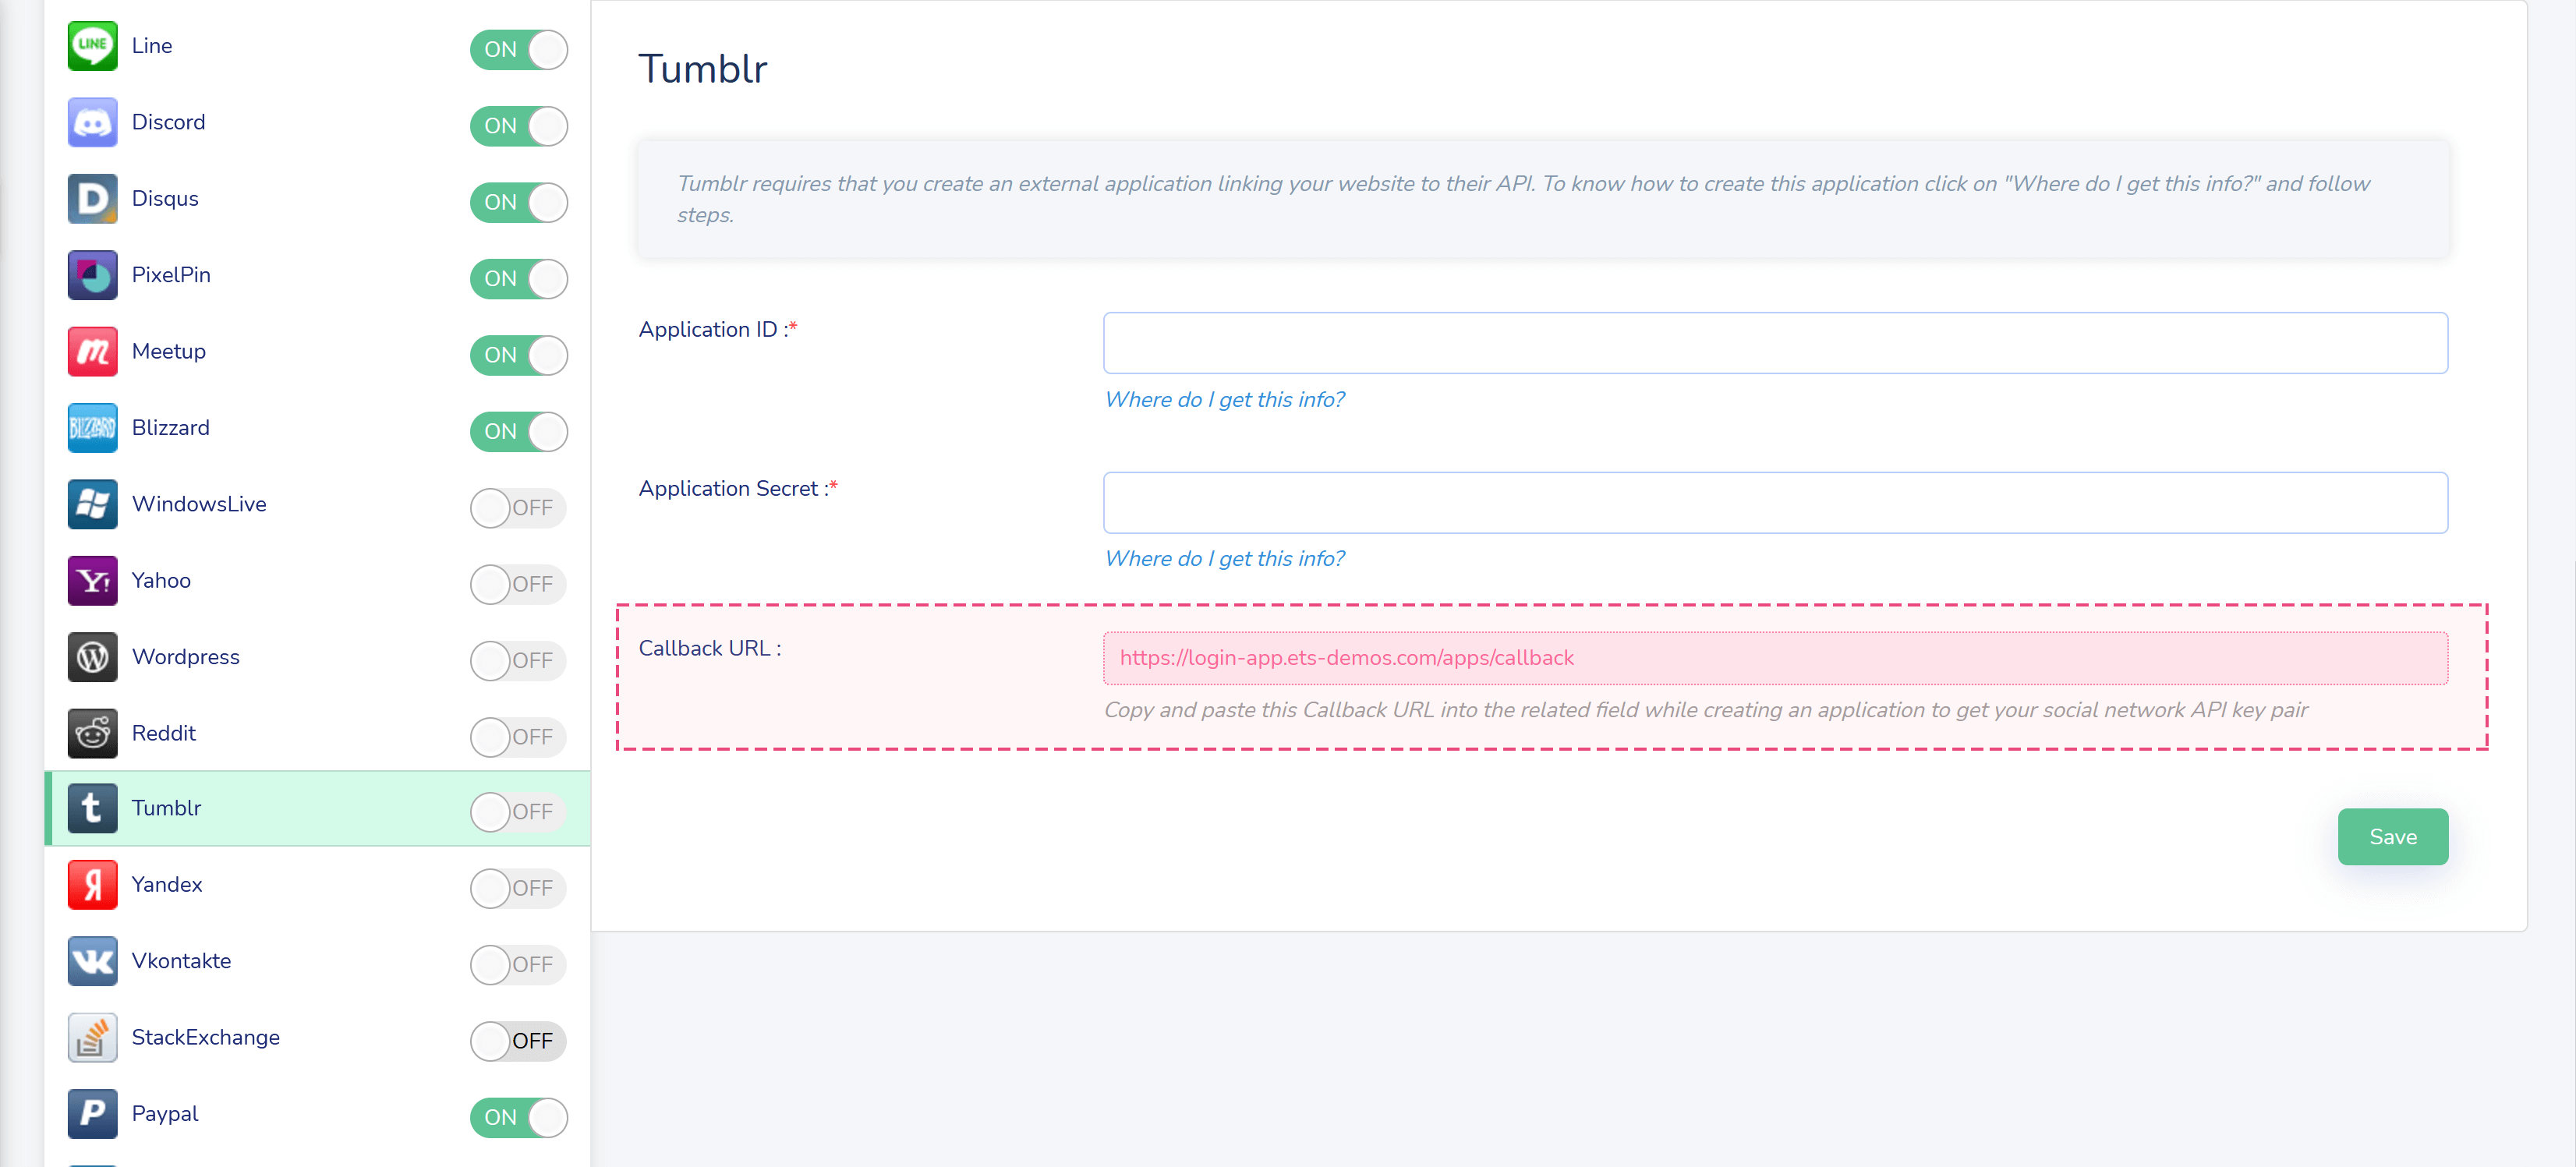Disable the Paypal toggle
This screenshot has width=2576, height=1167.
[518, 1118]
